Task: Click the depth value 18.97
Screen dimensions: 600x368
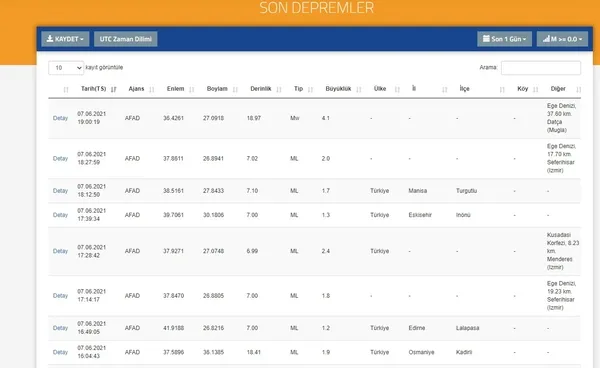Action: pos(254,118)
